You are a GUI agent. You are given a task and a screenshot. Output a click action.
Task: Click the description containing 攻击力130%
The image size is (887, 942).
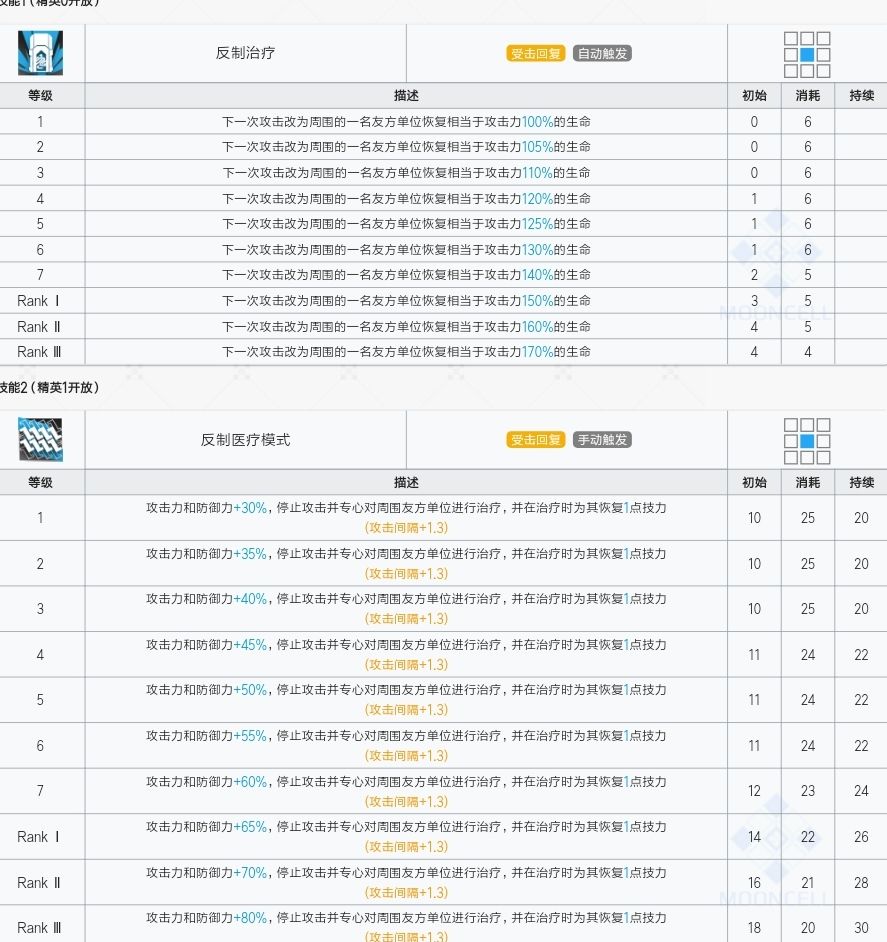point(406,250)
